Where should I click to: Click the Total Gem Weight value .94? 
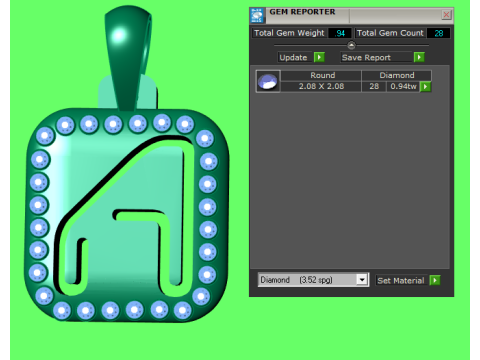pyautogui.click(x=340, y=33)
